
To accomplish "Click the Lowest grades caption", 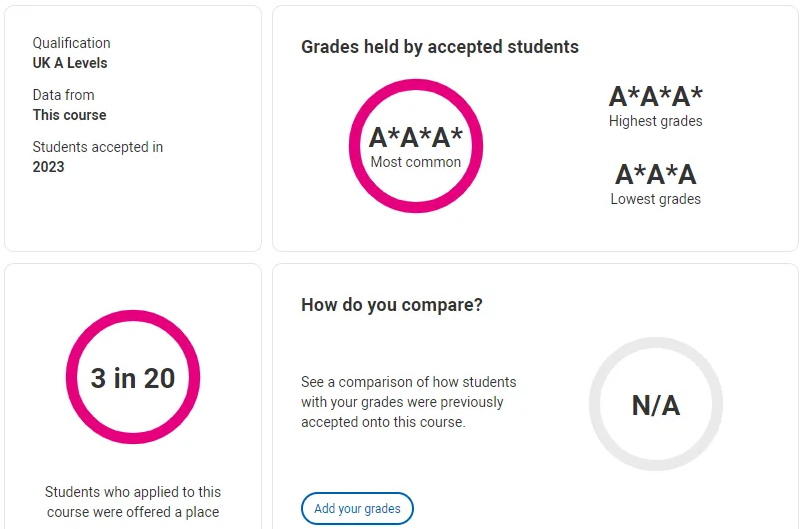I will coord(656,199).
